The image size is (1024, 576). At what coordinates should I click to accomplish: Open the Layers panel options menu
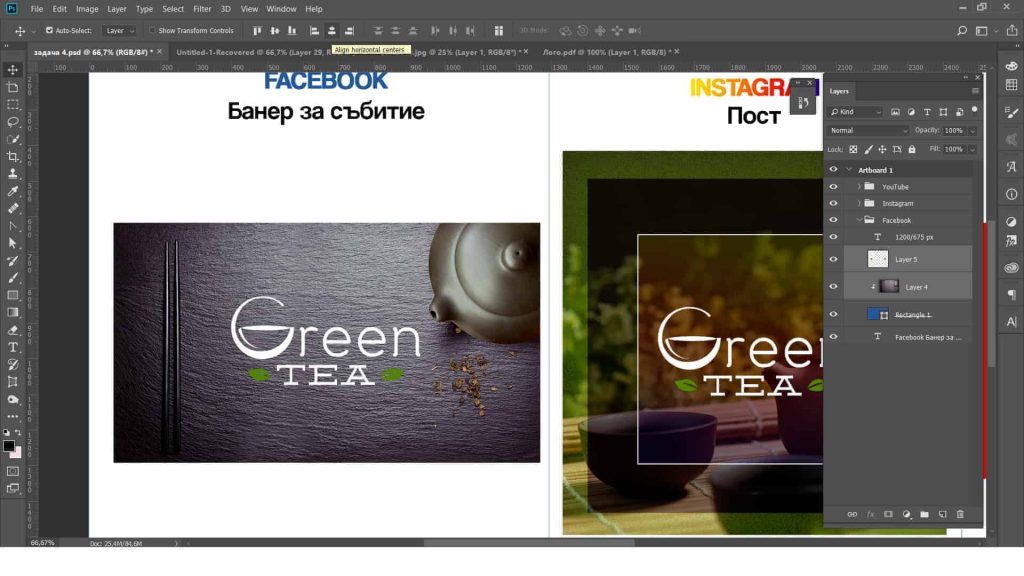point(975,91)
